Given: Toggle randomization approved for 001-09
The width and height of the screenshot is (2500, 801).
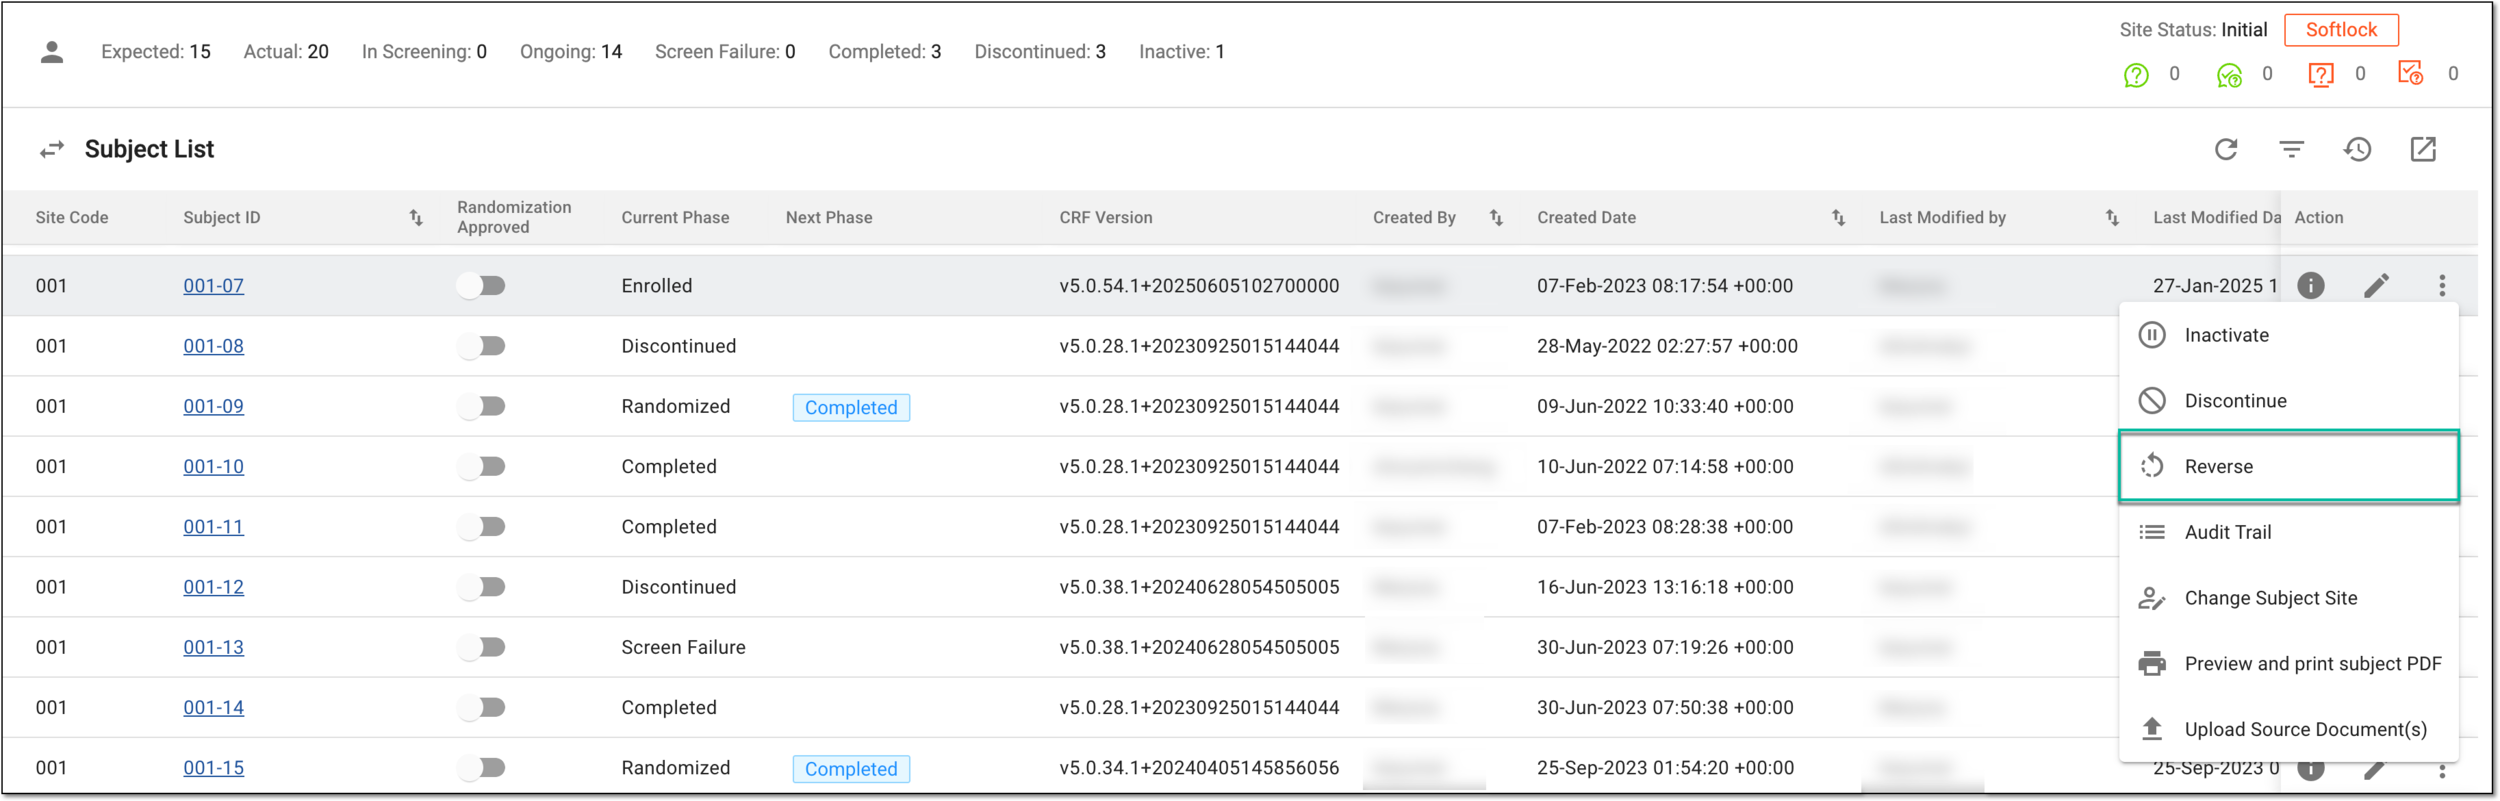Looking at the screenshot, I should pyautogui.click(x=481, y=406).
